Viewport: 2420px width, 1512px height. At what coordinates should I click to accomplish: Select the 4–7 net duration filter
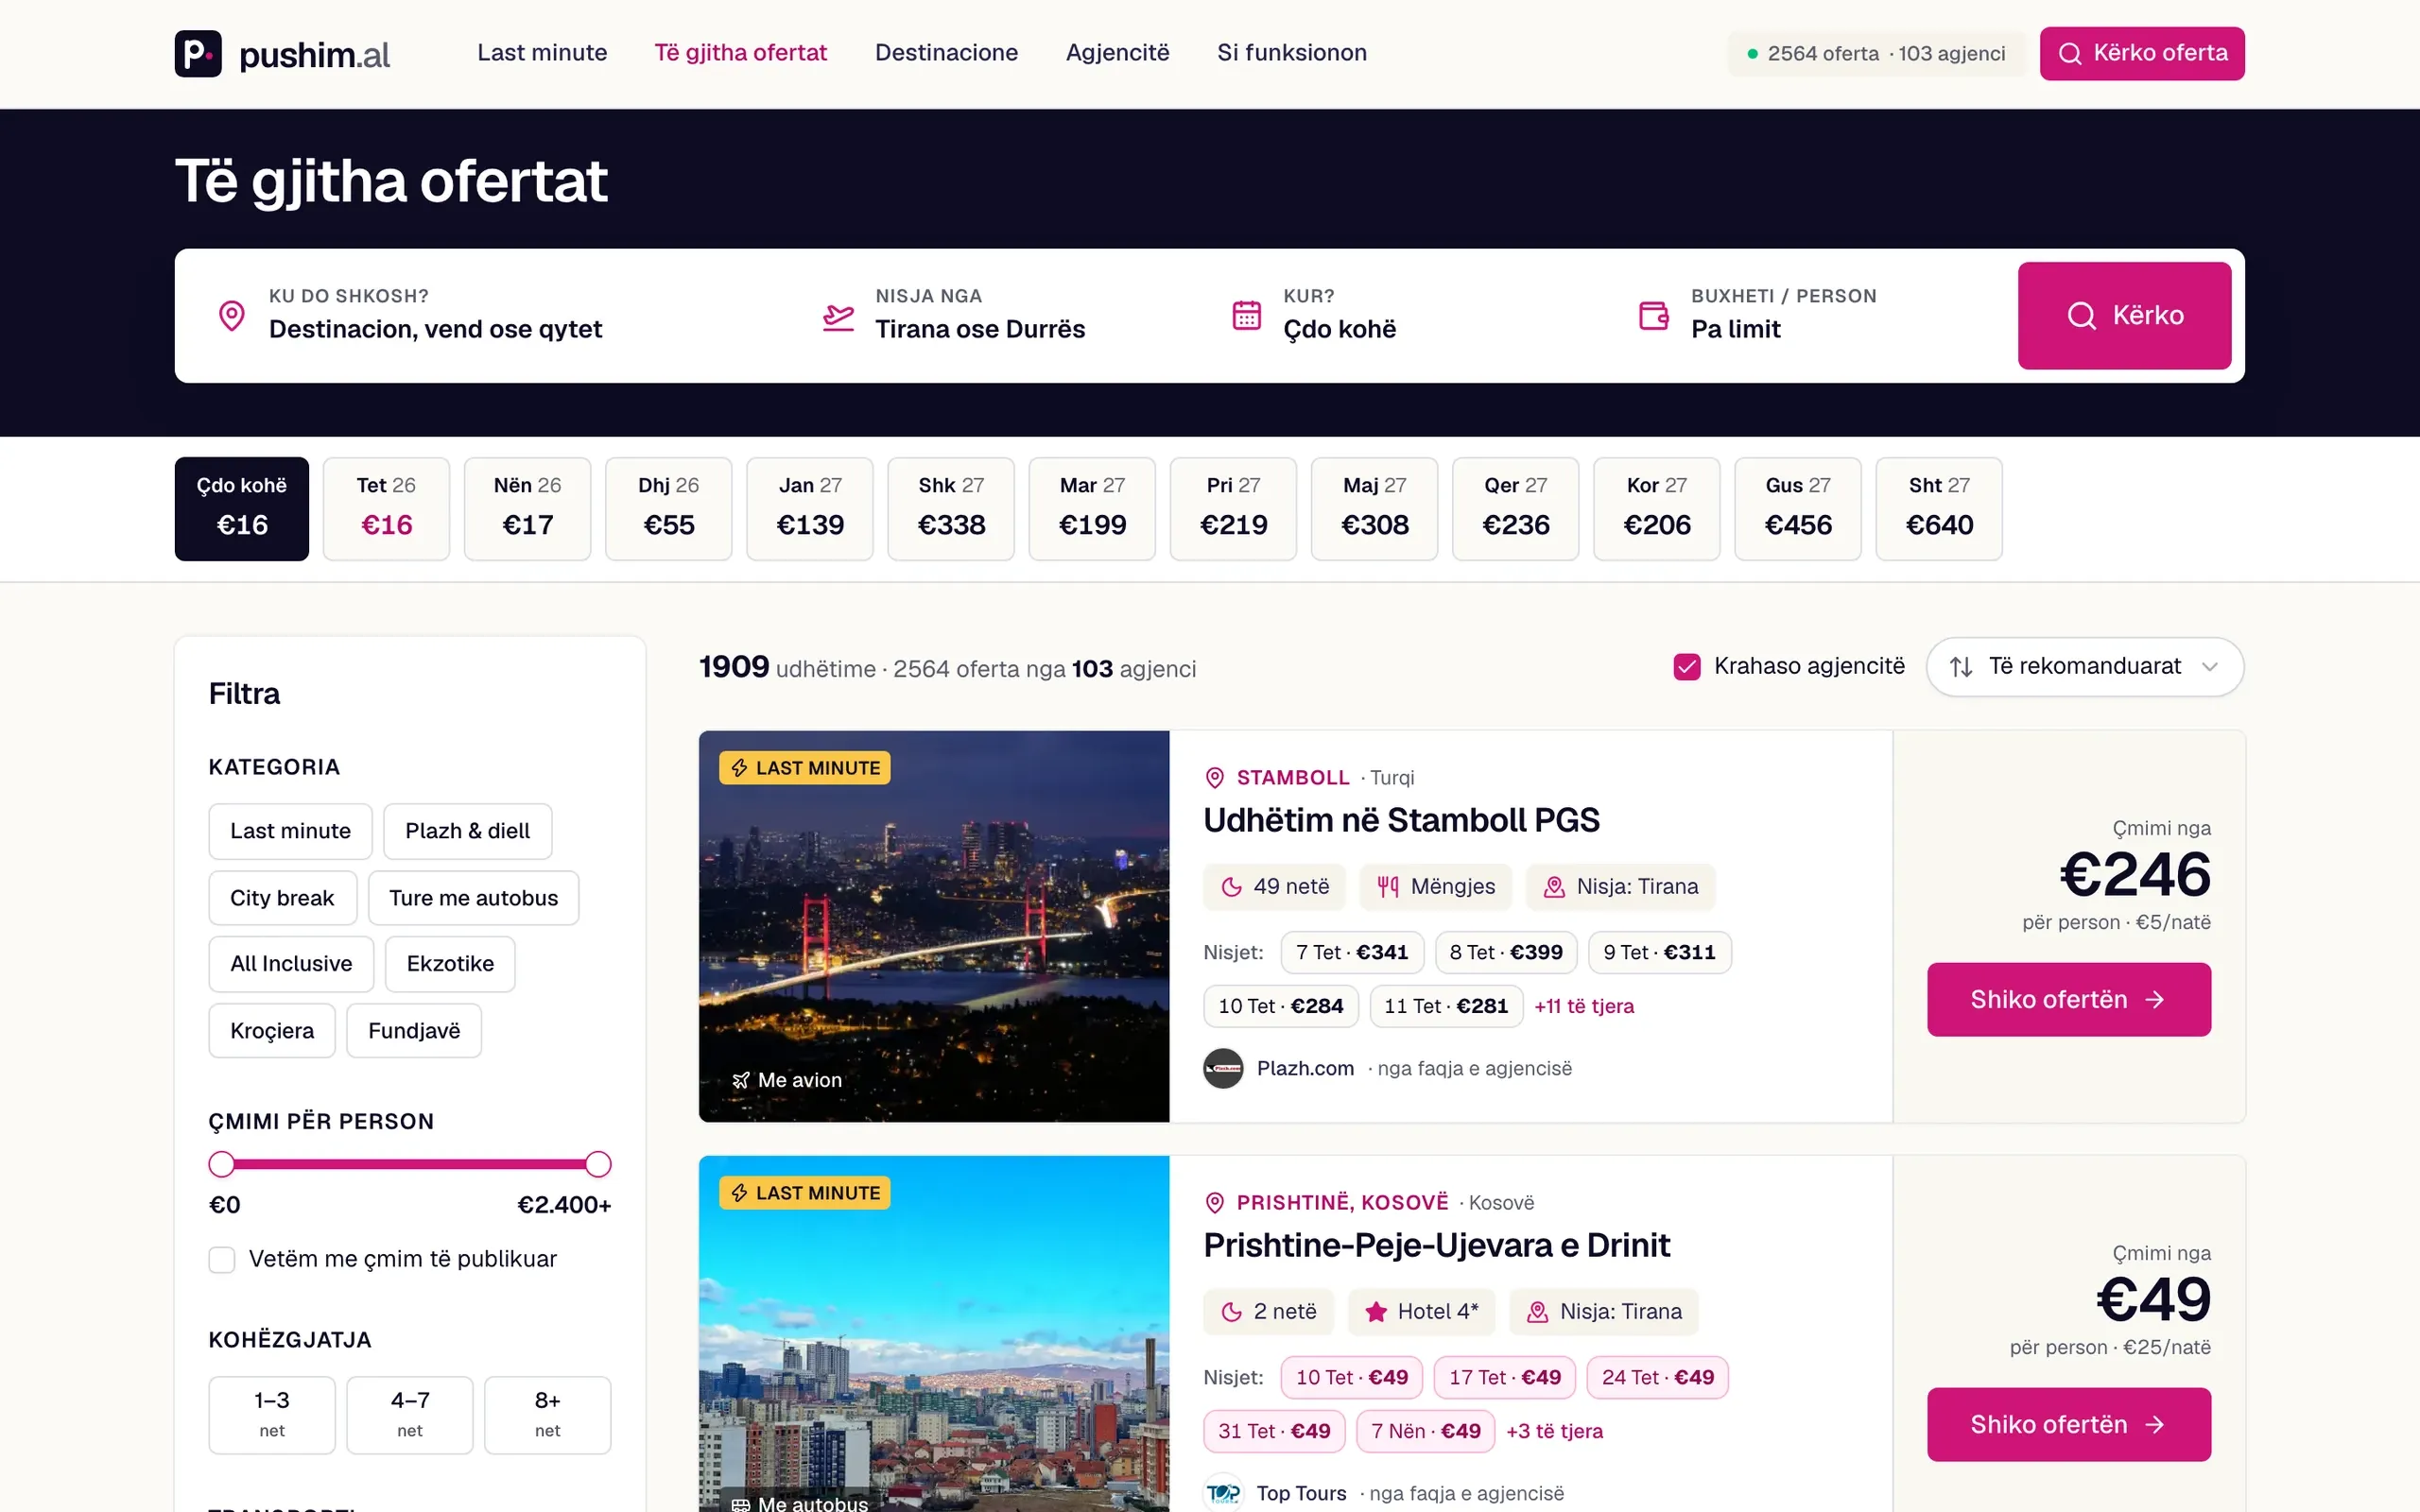pyautogui.click(x=410, y=1415)
